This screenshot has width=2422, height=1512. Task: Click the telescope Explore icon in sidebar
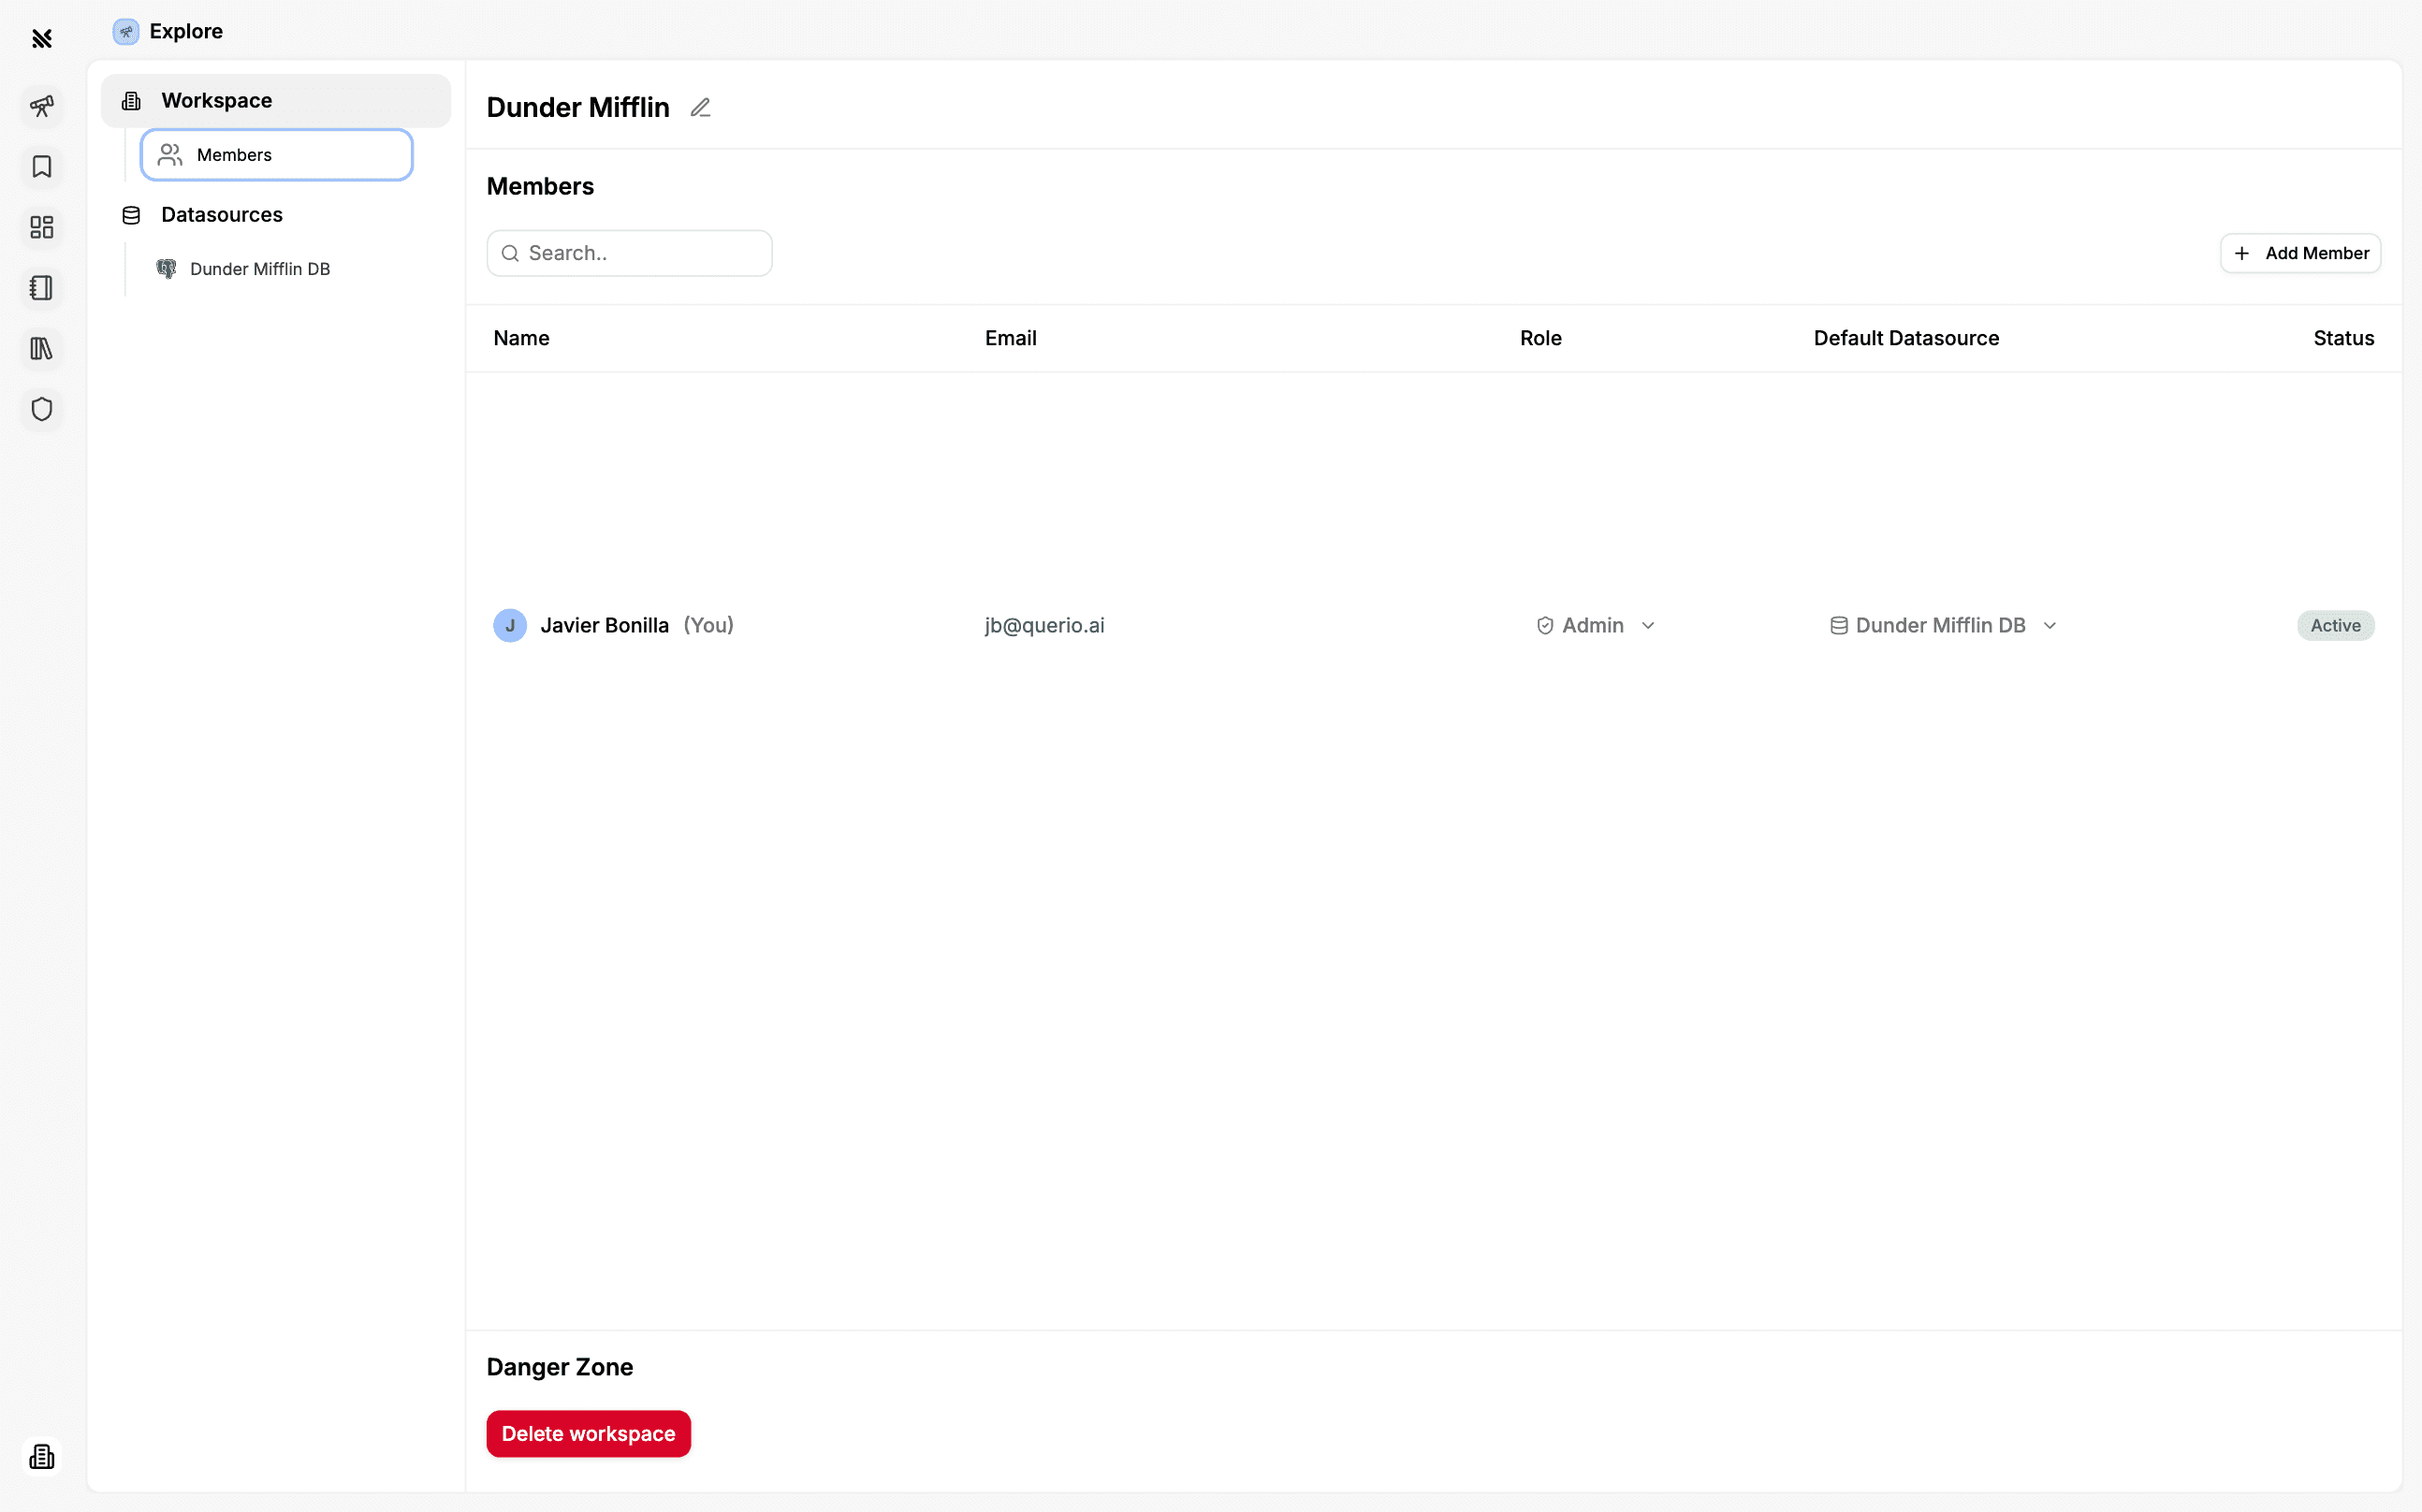pos(41,106)
